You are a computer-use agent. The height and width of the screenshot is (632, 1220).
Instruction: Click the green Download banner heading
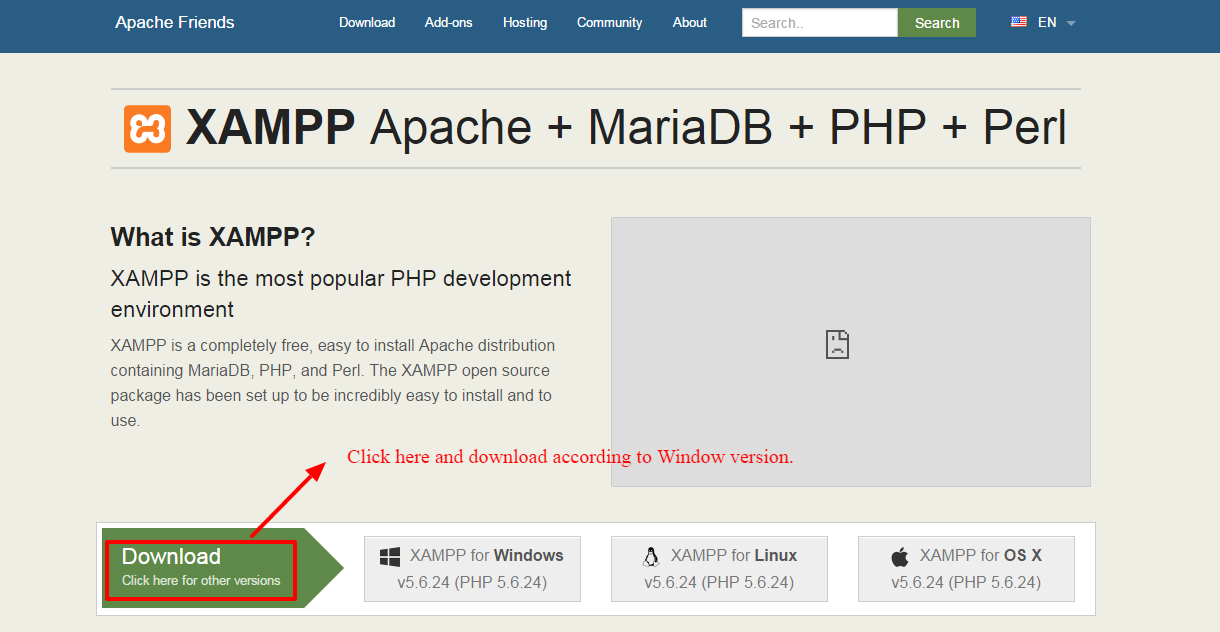(171, 556)
